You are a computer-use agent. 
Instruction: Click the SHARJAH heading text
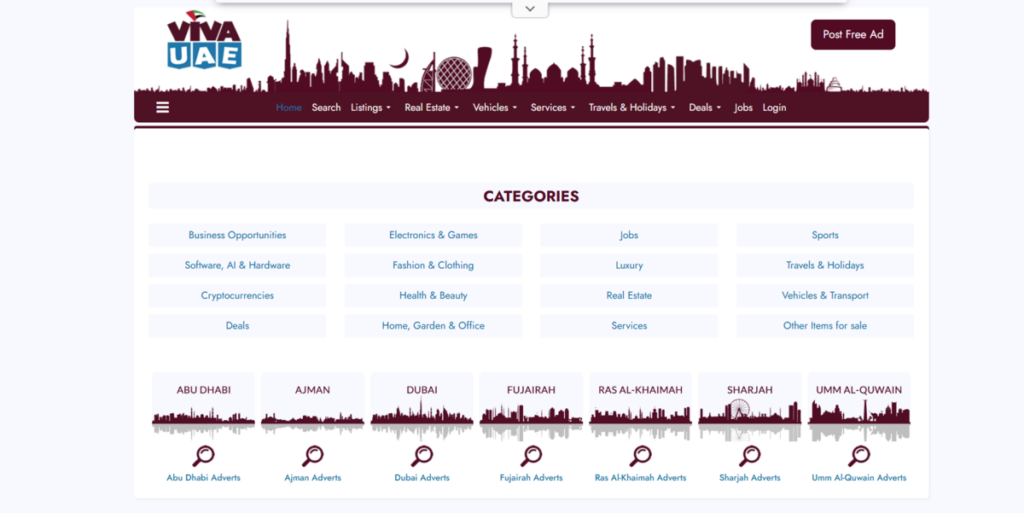coord(750,390)
